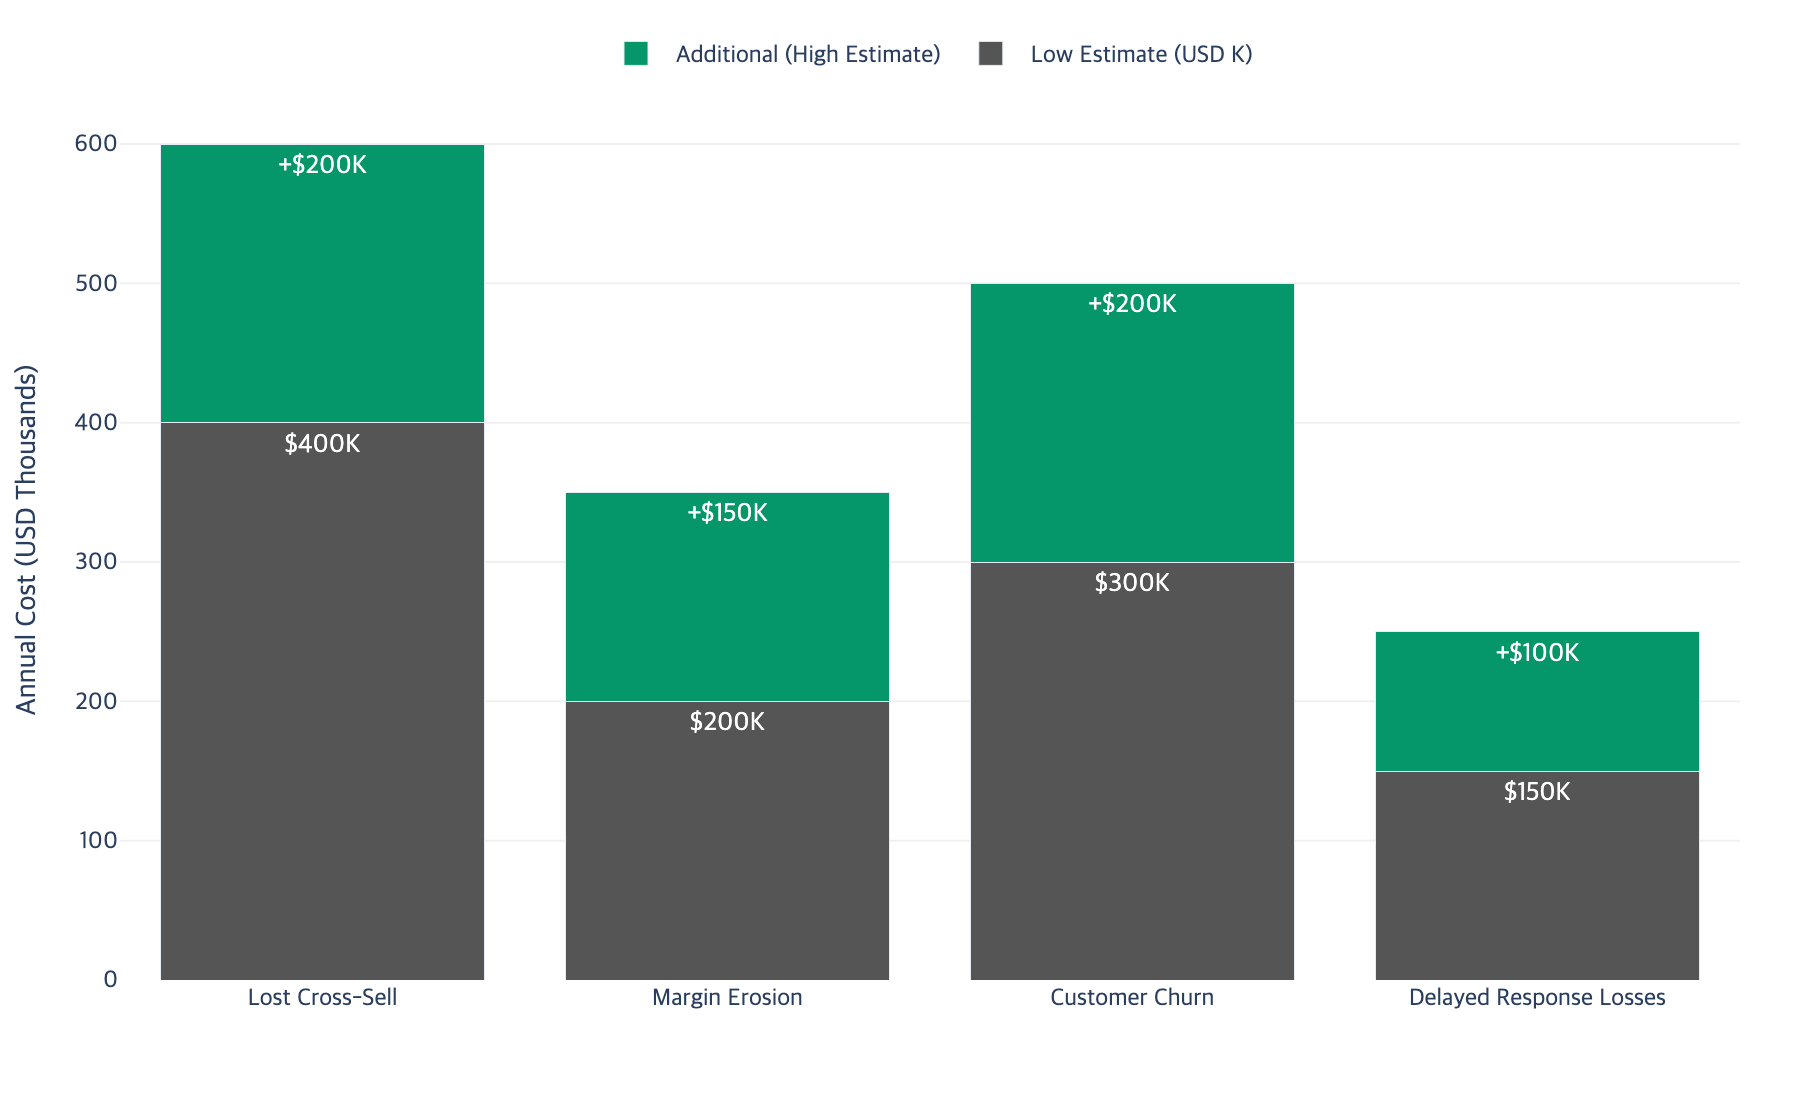Toggle the 'Low Estimate (USD K)' legend label
This screenshot has height=1100, width=1800.
click(x=1141, y=54)
